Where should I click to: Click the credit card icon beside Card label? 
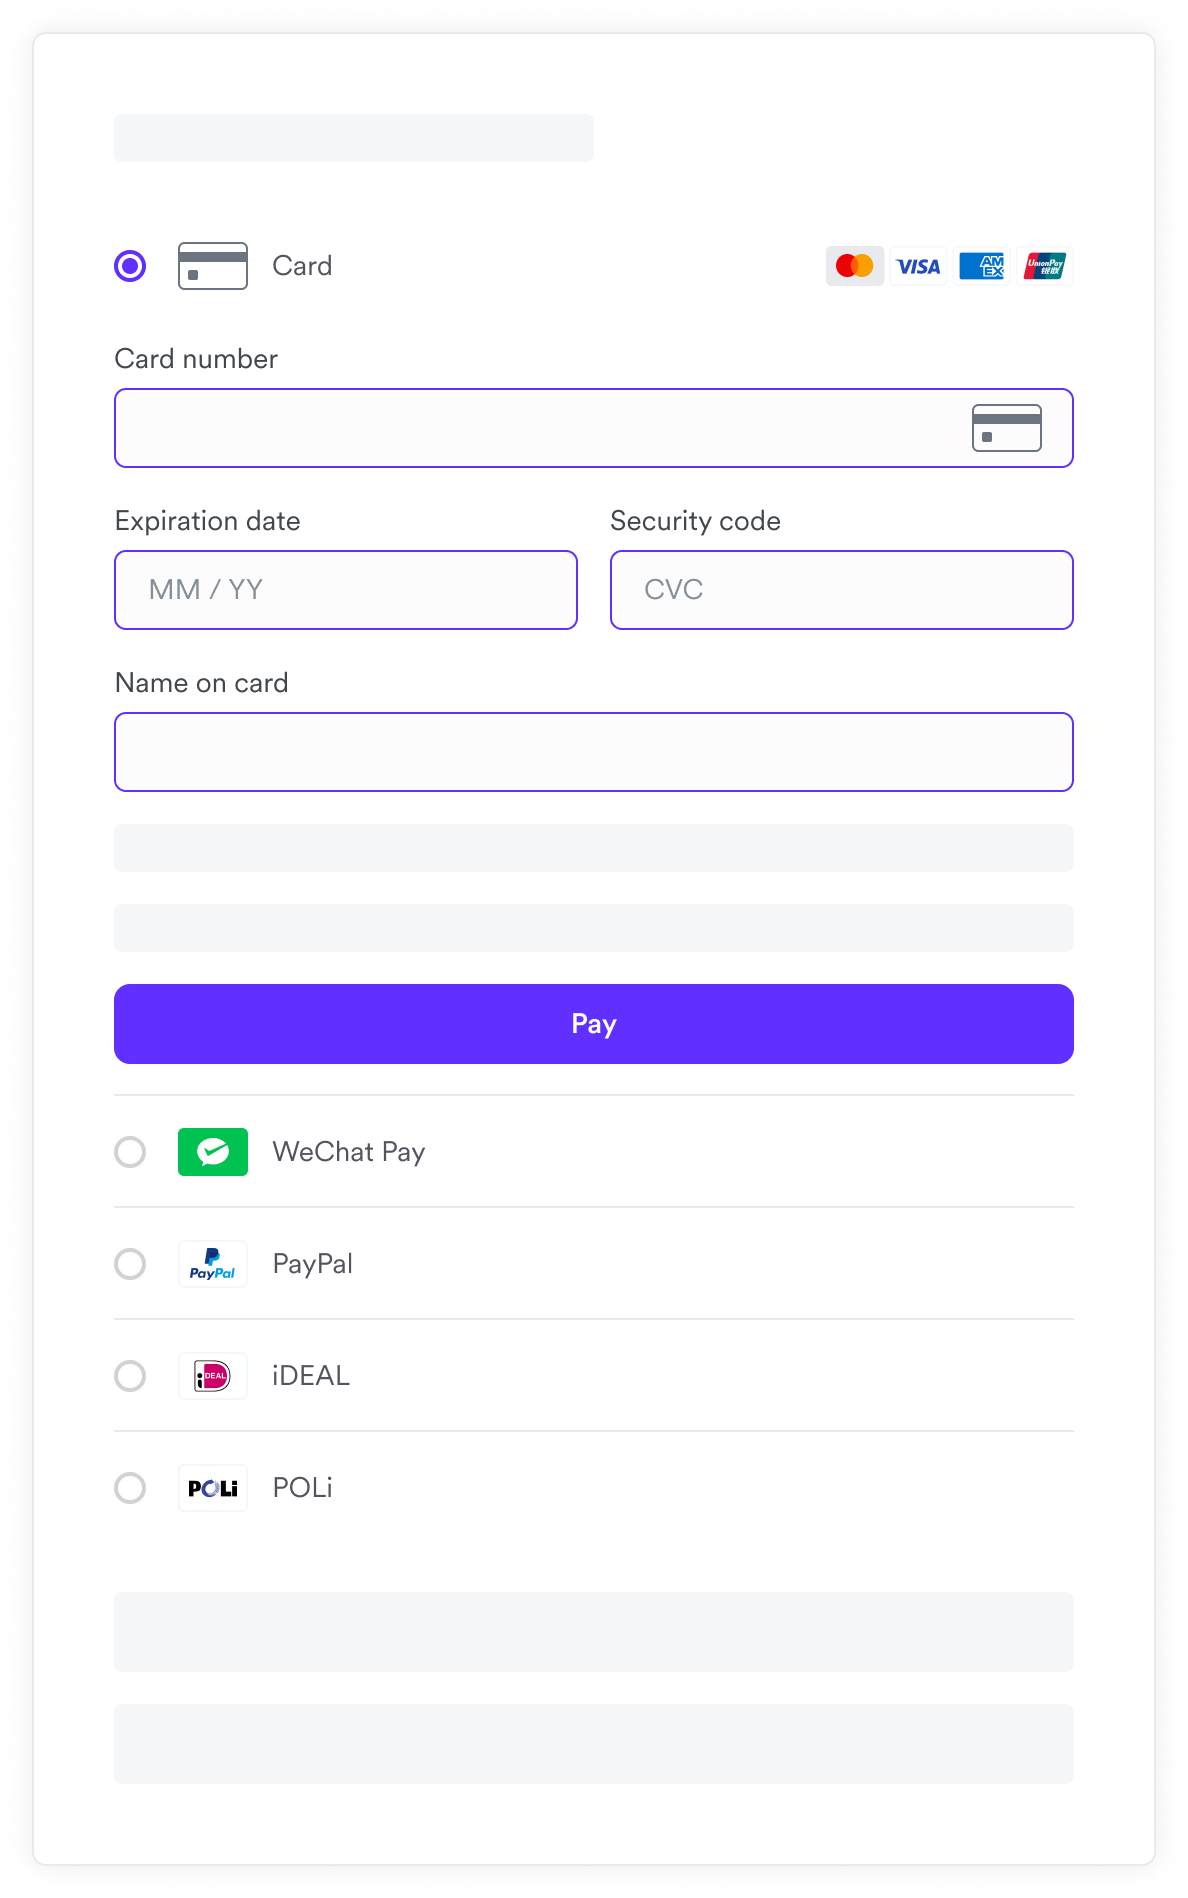[x=213, y=266]
